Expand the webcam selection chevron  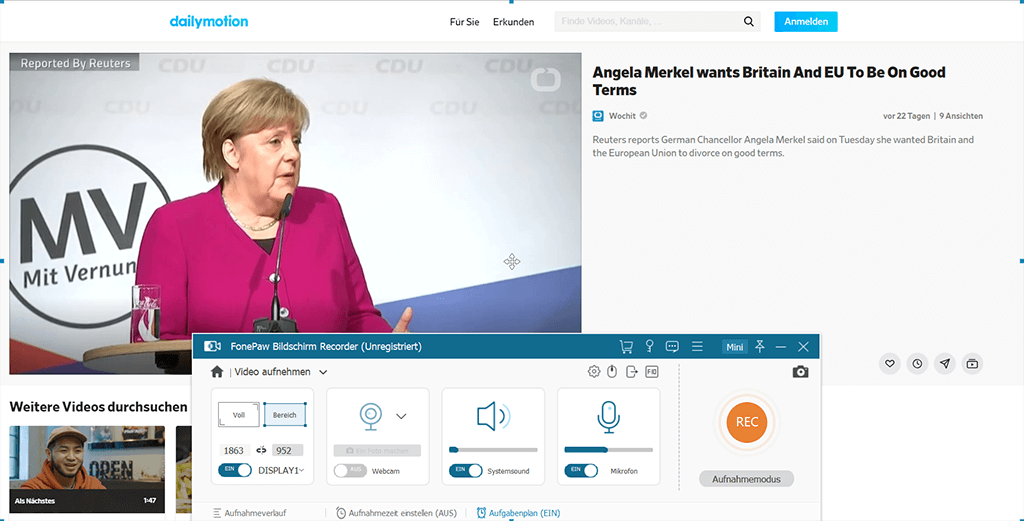pos(401,416)
